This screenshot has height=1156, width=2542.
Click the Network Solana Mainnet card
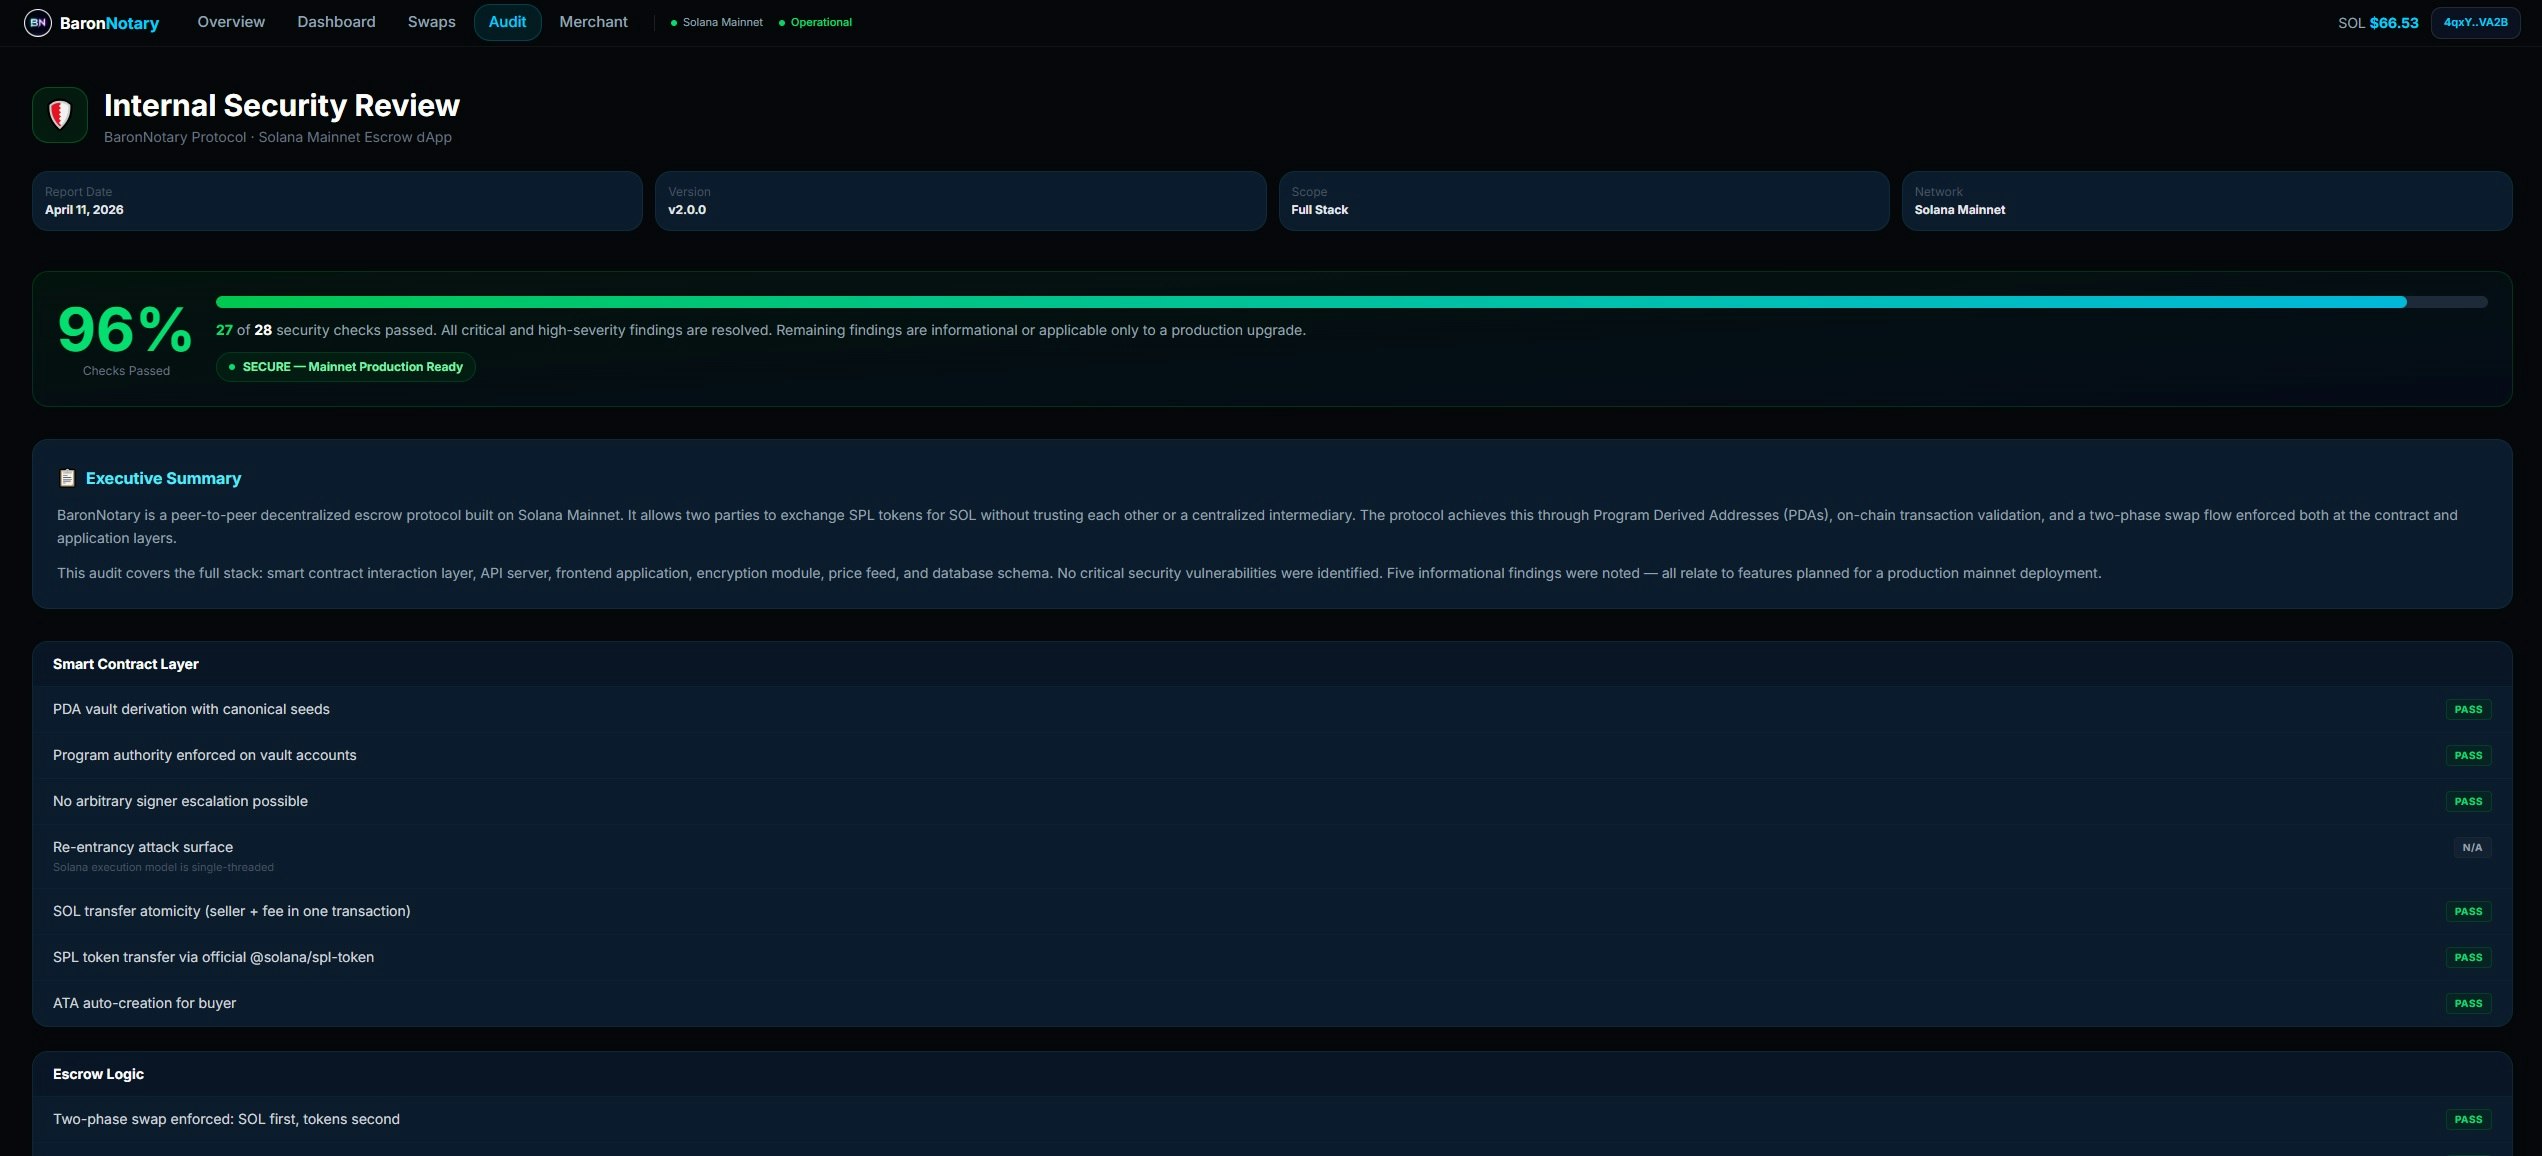(2206, 201)
